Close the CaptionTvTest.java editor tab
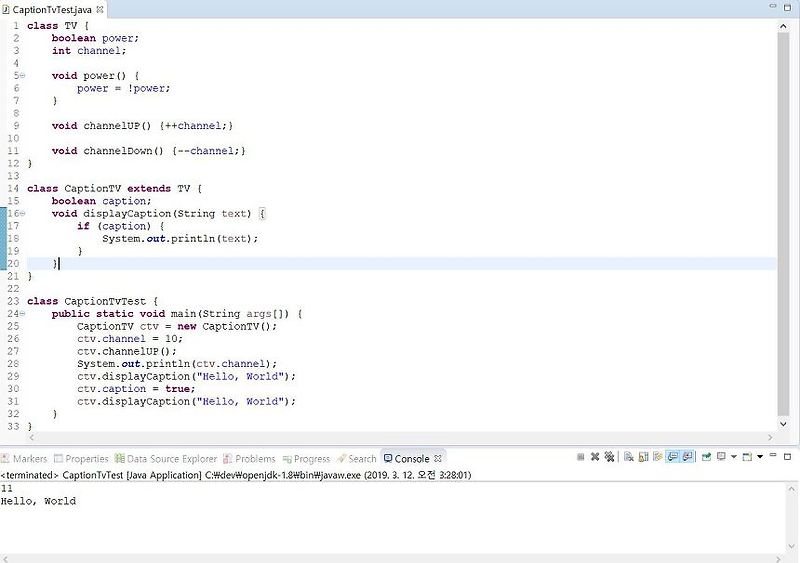800x563 pixels. tap(100, 9)
